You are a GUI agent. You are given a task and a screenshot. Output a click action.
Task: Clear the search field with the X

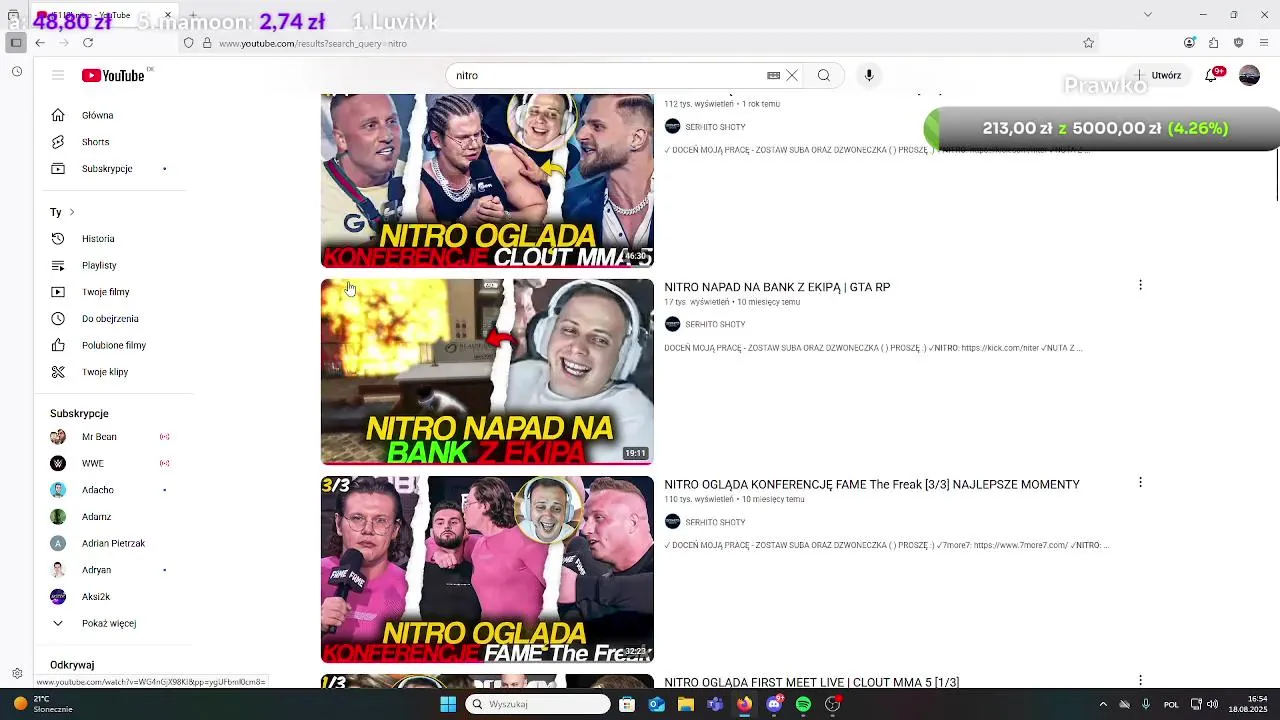(792, 75)
